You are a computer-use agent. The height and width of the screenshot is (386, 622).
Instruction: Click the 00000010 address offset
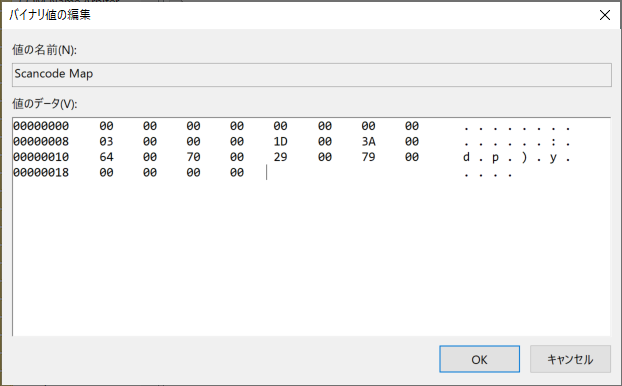click(41, 157)
